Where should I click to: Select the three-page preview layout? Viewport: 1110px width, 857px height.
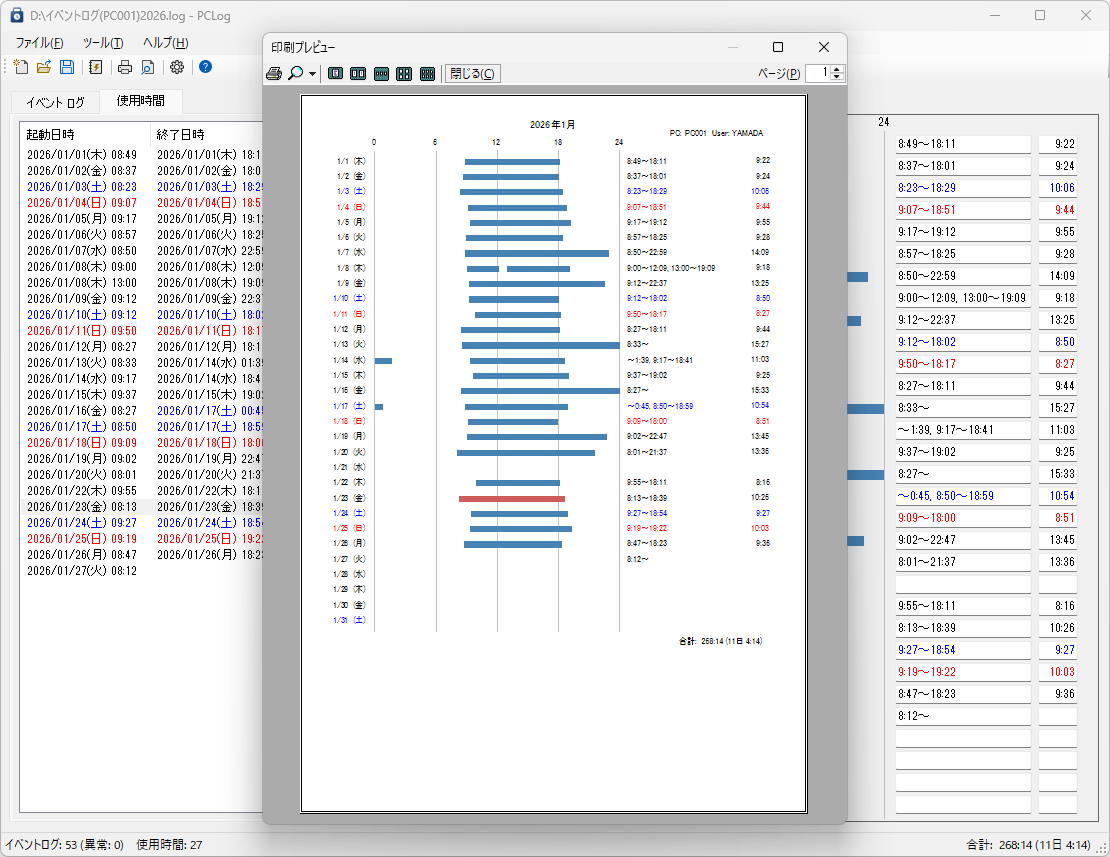coord(381,73)
